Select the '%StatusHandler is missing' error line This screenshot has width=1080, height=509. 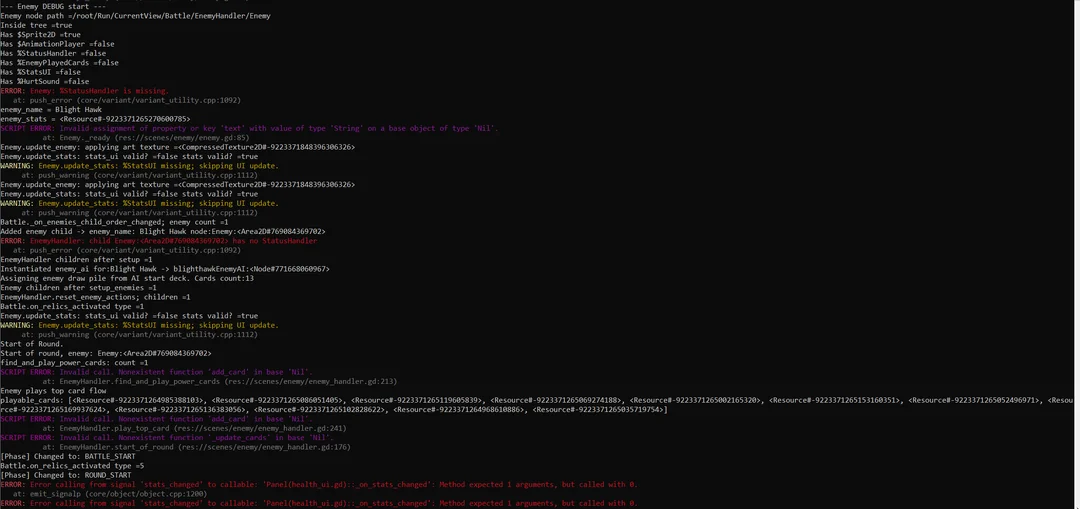(x=85, y=91)
